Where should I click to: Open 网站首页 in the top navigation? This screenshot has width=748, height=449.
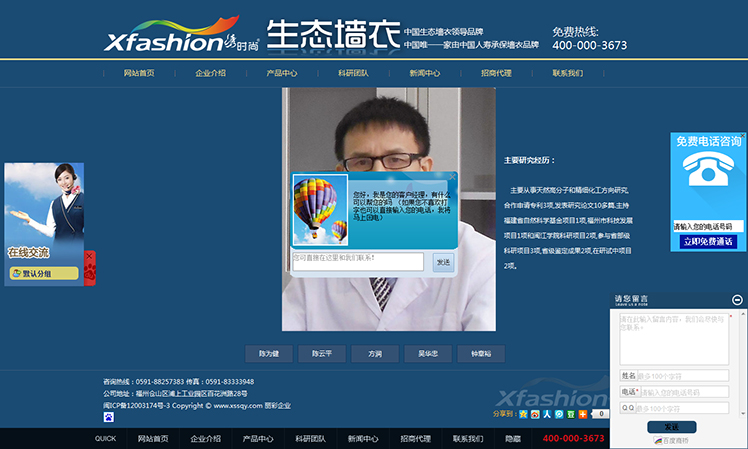(139, 73)
